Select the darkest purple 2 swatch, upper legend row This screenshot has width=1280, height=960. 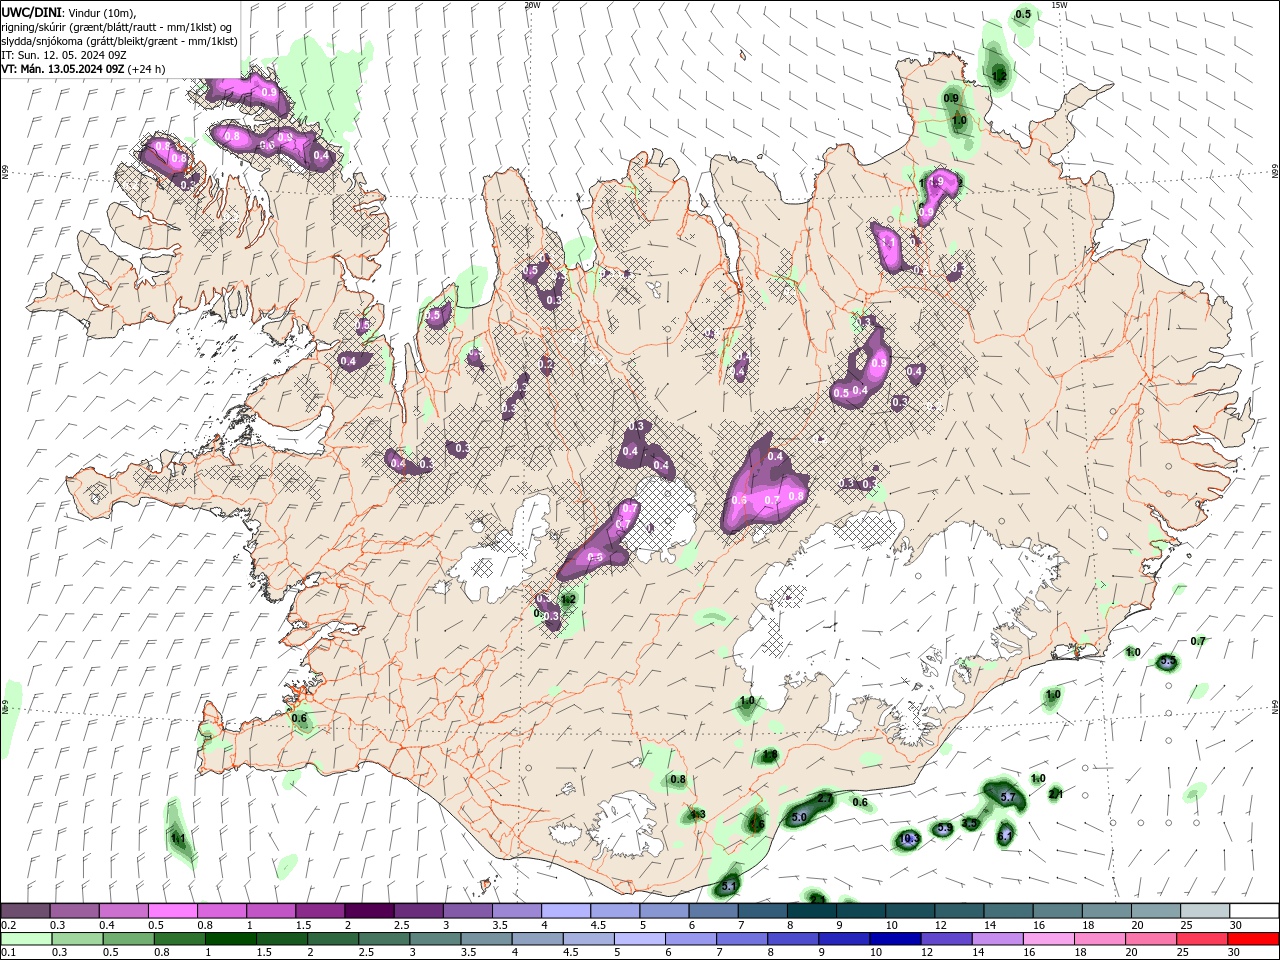368,911
